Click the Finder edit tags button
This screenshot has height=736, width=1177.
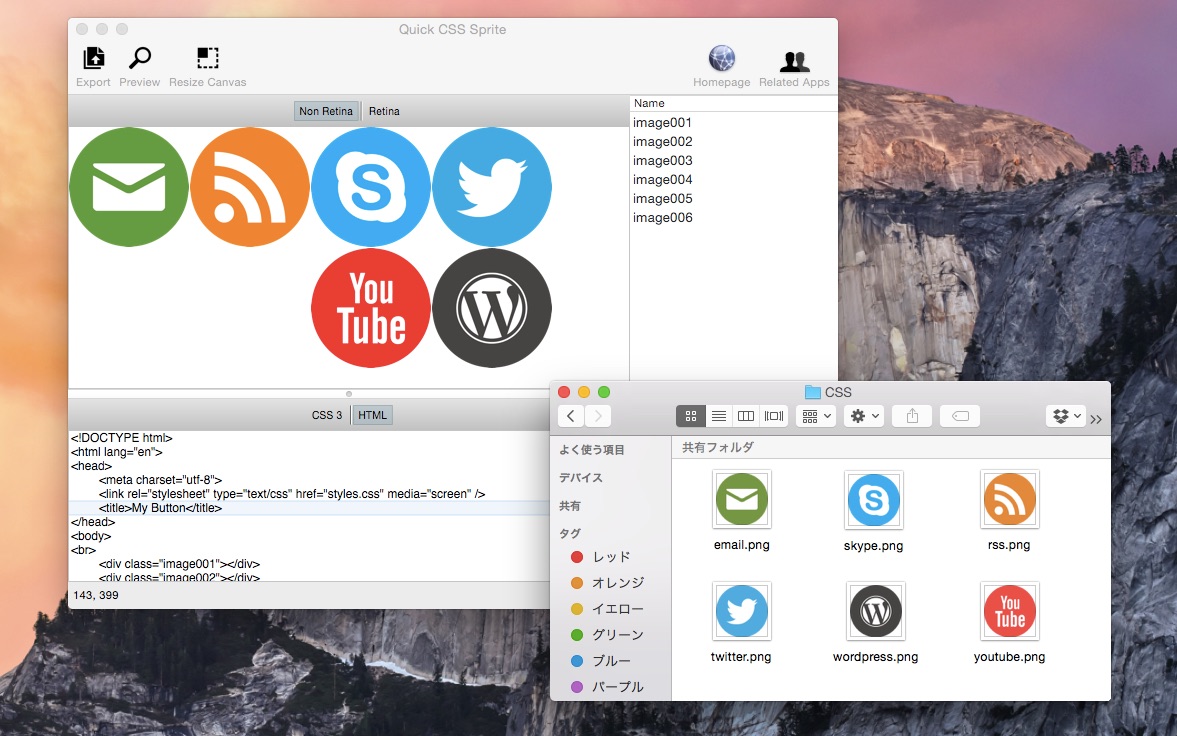[x=960, y=416]
